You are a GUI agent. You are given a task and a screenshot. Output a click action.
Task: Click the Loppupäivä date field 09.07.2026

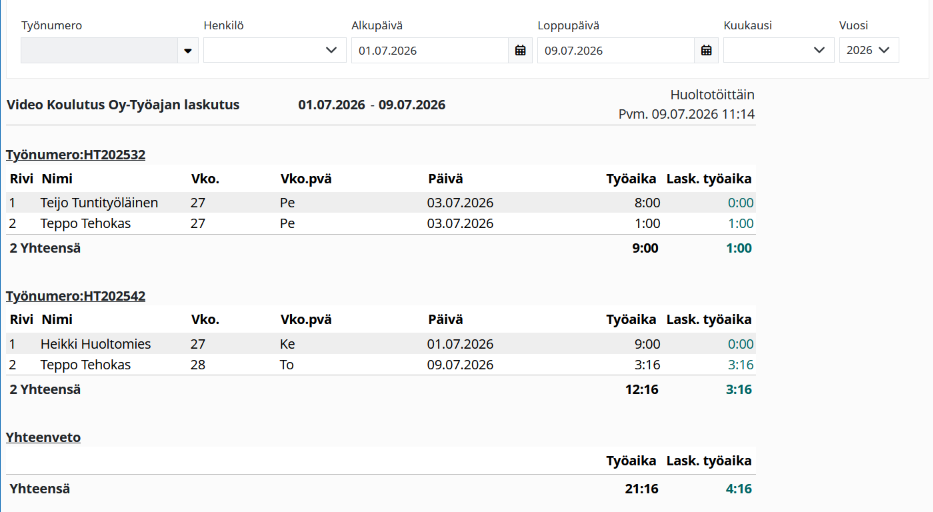616,51
